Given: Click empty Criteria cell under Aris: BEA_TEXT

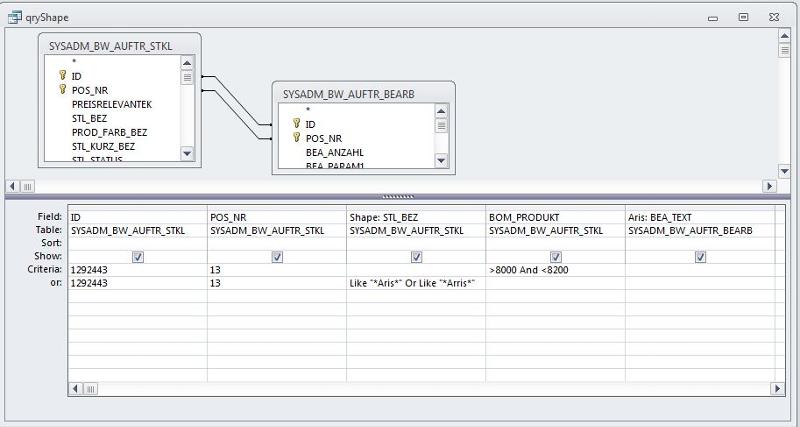Looking at the screenshot, I should [700, 269].
